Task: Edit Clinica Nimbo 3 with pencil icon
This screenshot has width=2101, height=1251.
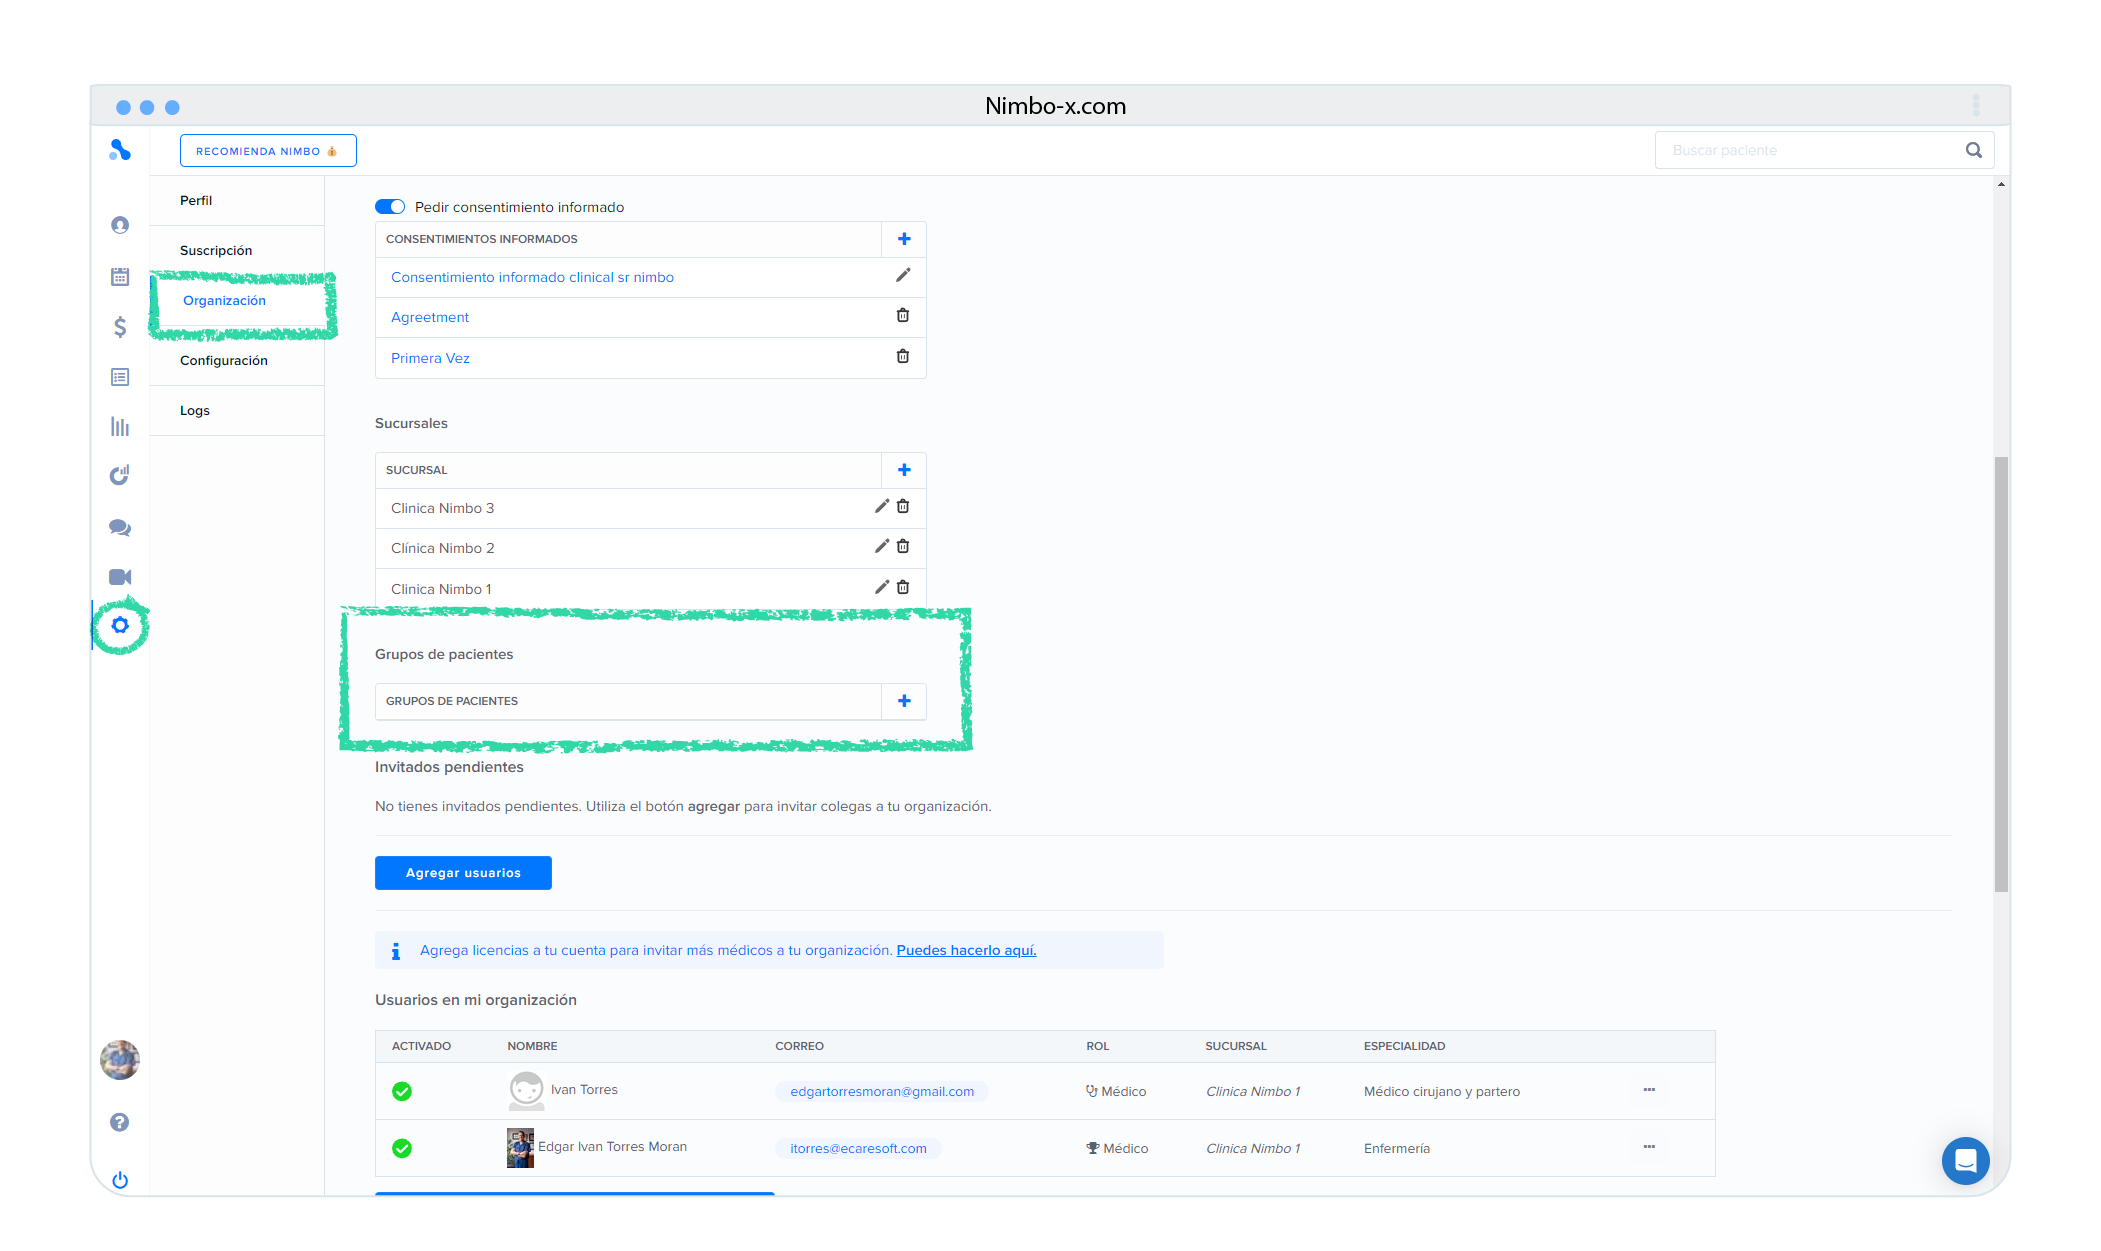Action: tap(881, 507)
